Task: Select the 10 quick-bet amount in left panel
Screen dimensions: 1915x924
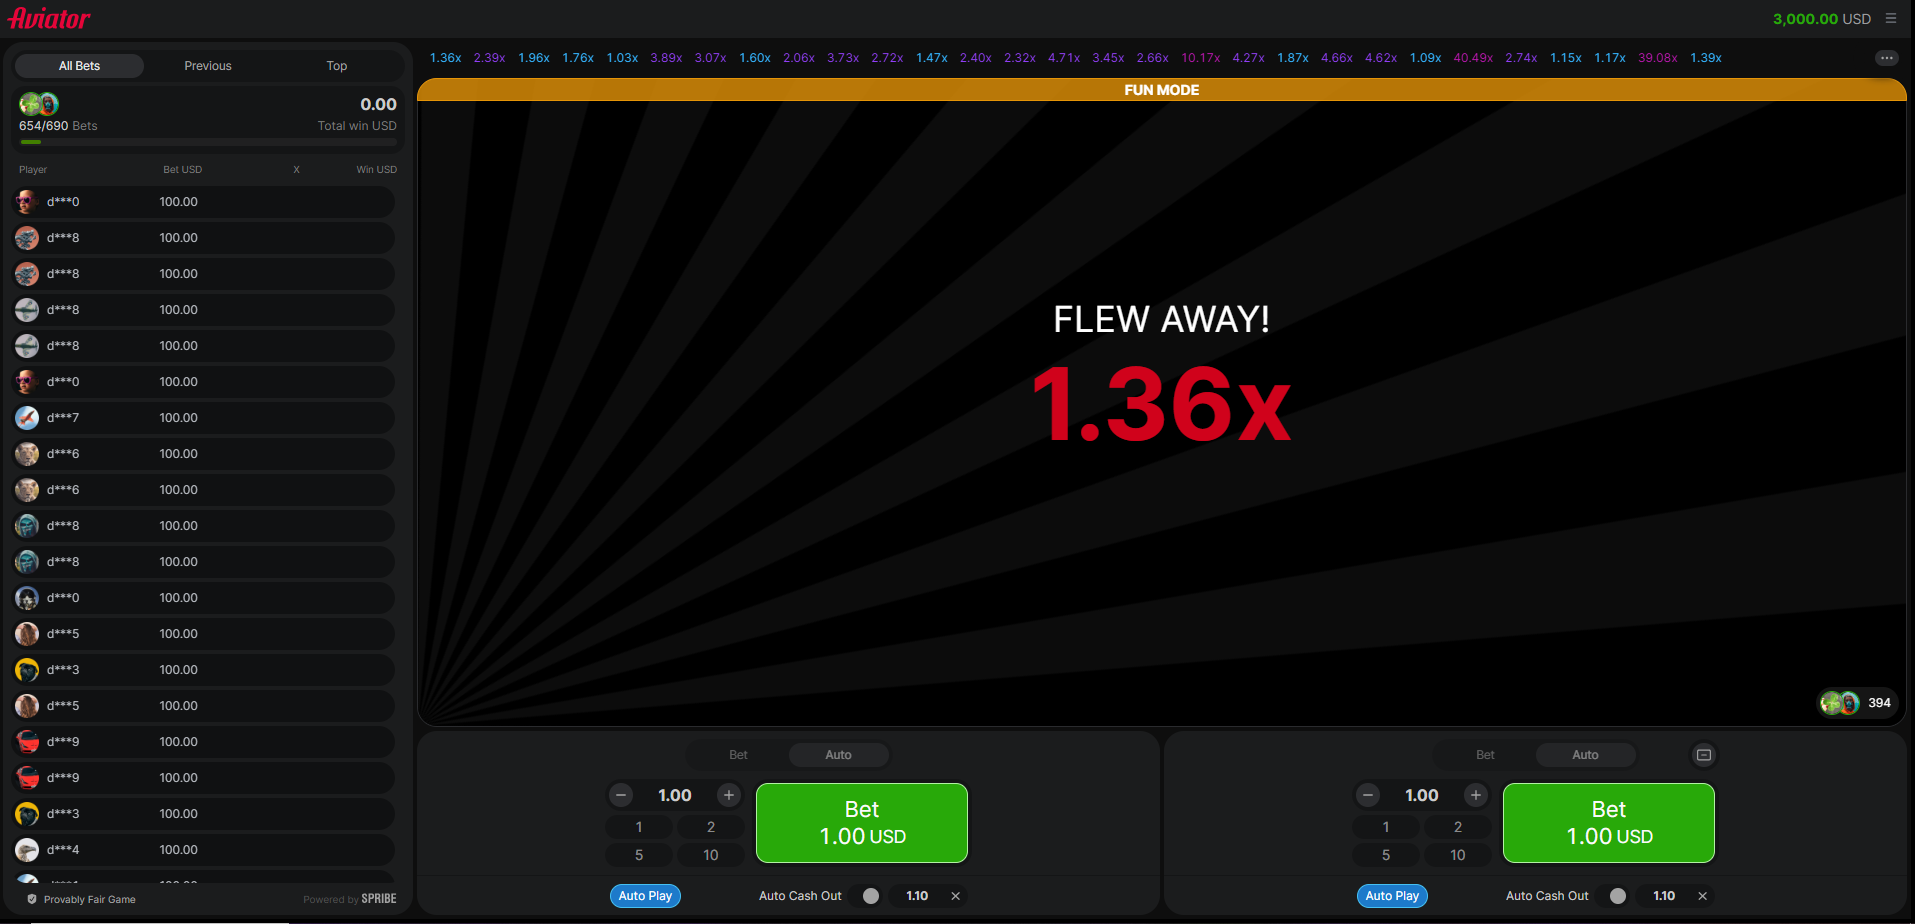Action: pos(710,855)
